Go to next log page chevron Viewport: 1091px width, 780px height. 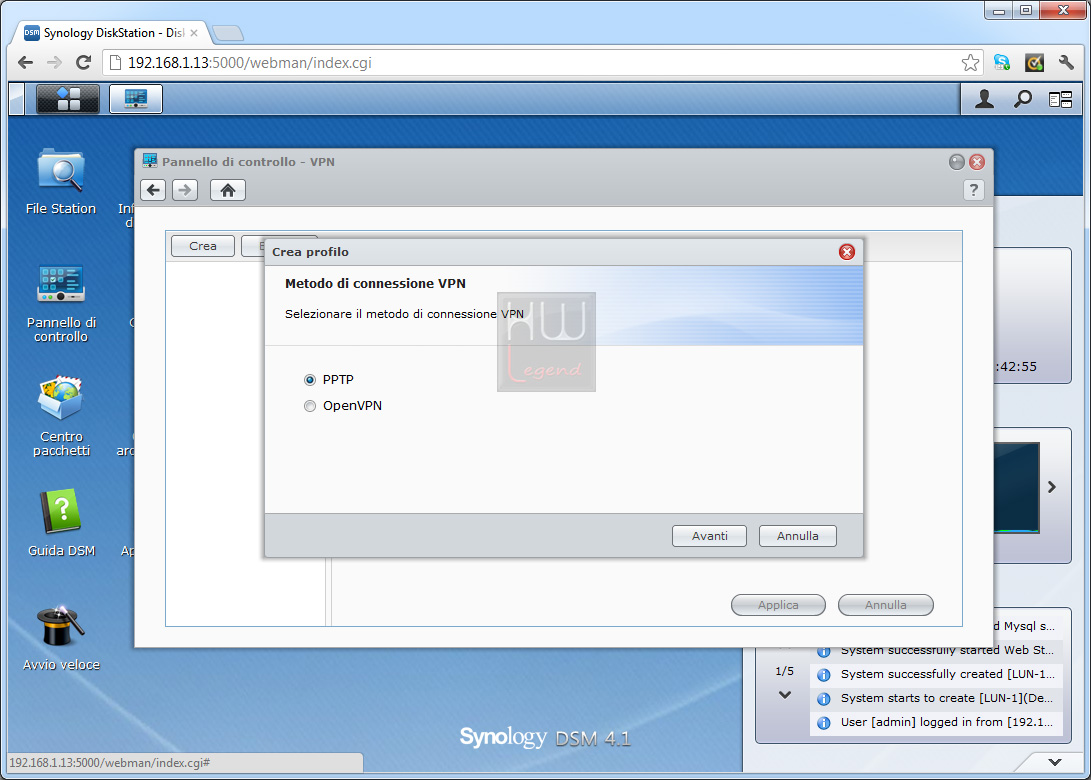pos(785,694)
